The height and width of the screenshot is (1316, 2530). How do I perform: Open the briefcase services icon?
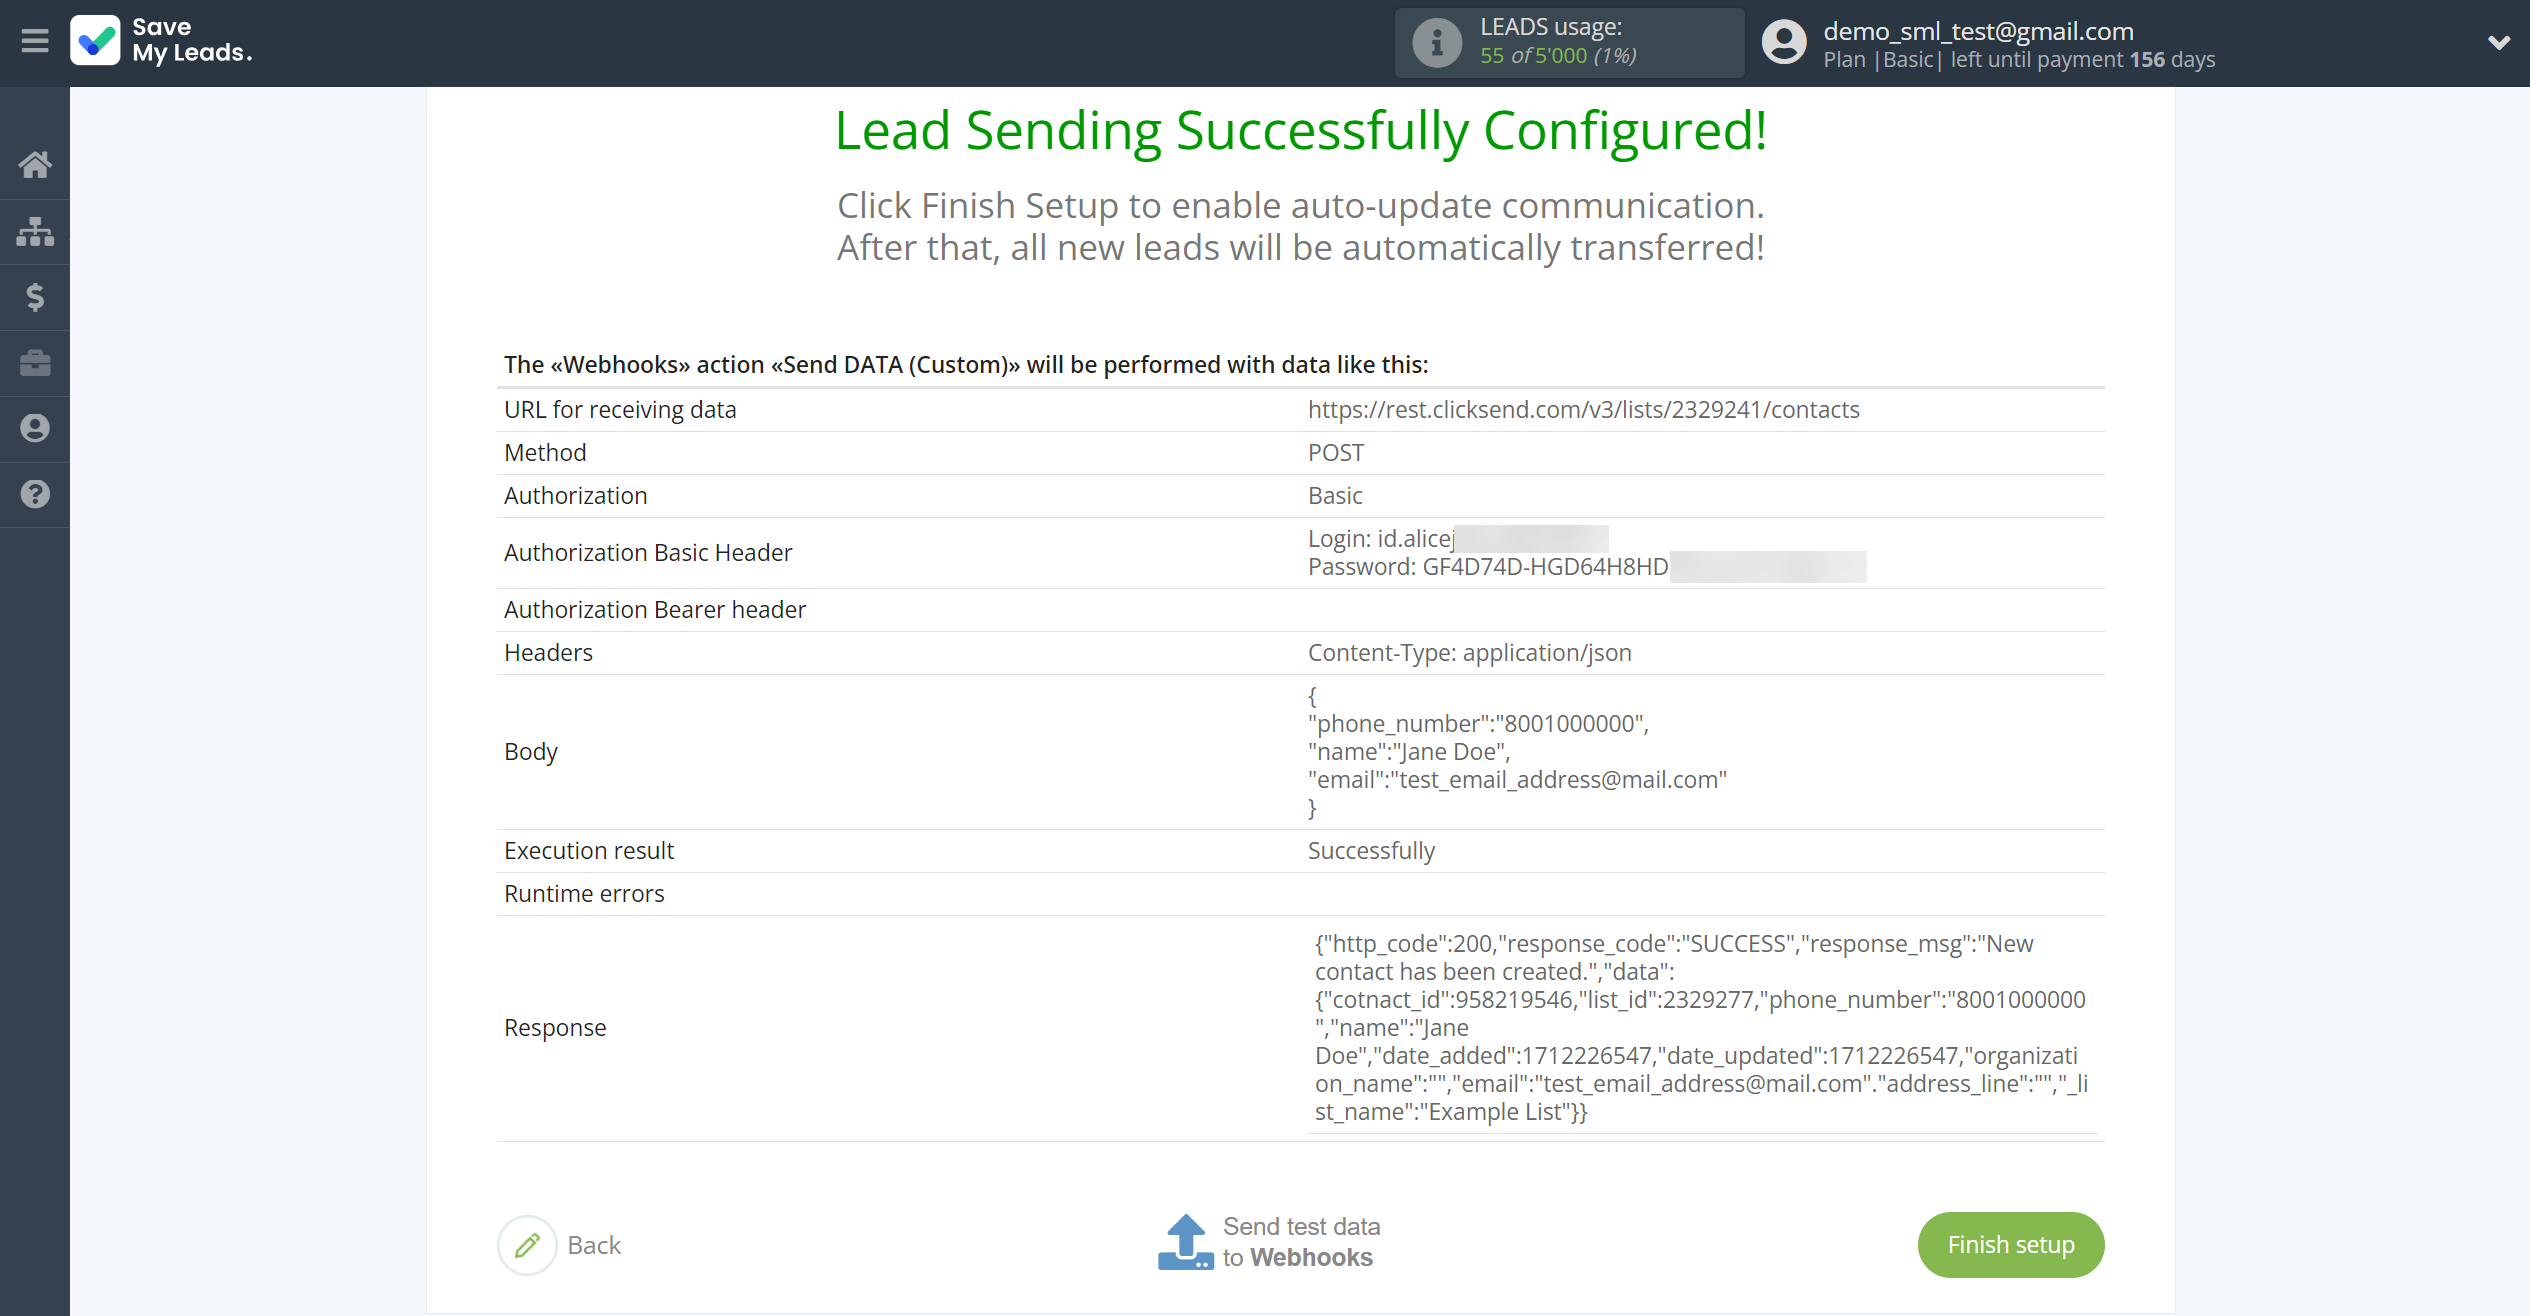point(35,363)
